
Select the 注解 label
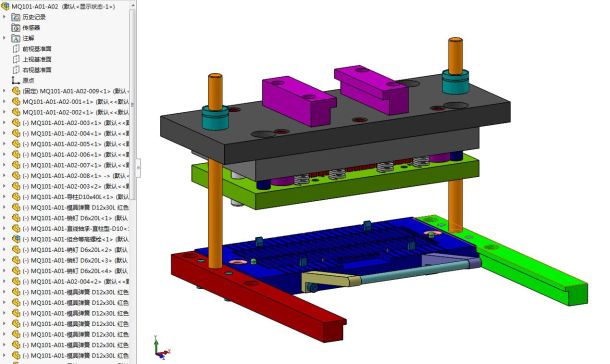pyautogui.click(x=28, y=38)
